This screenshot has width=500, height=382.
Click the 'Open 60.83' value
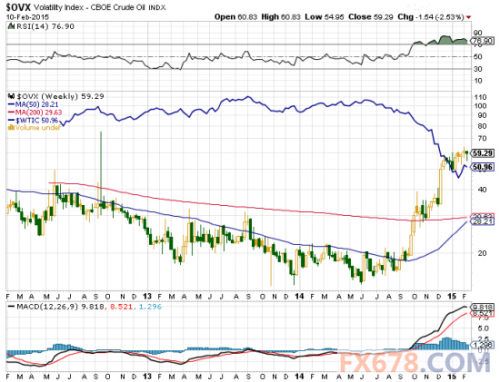[236, 17]
